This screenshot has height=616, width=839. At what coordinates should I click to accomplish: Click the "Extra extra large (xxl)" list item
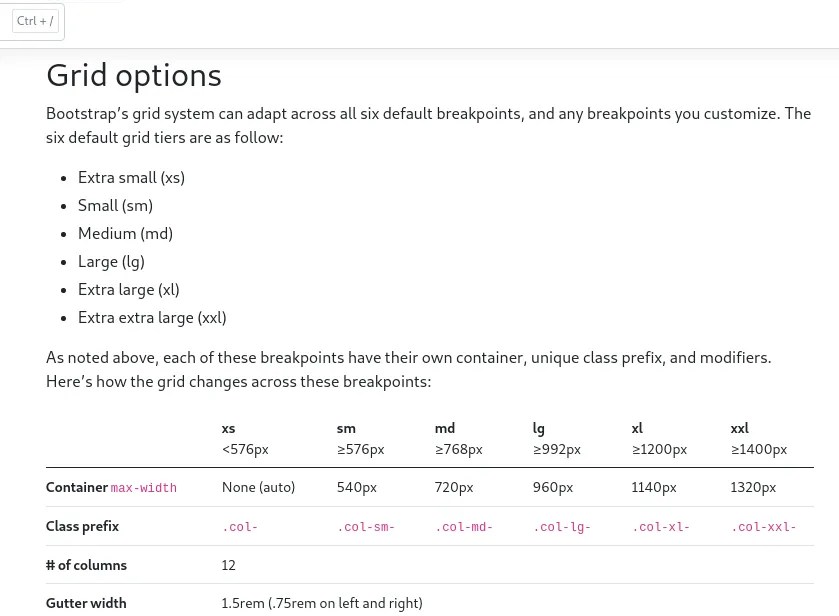152,317
